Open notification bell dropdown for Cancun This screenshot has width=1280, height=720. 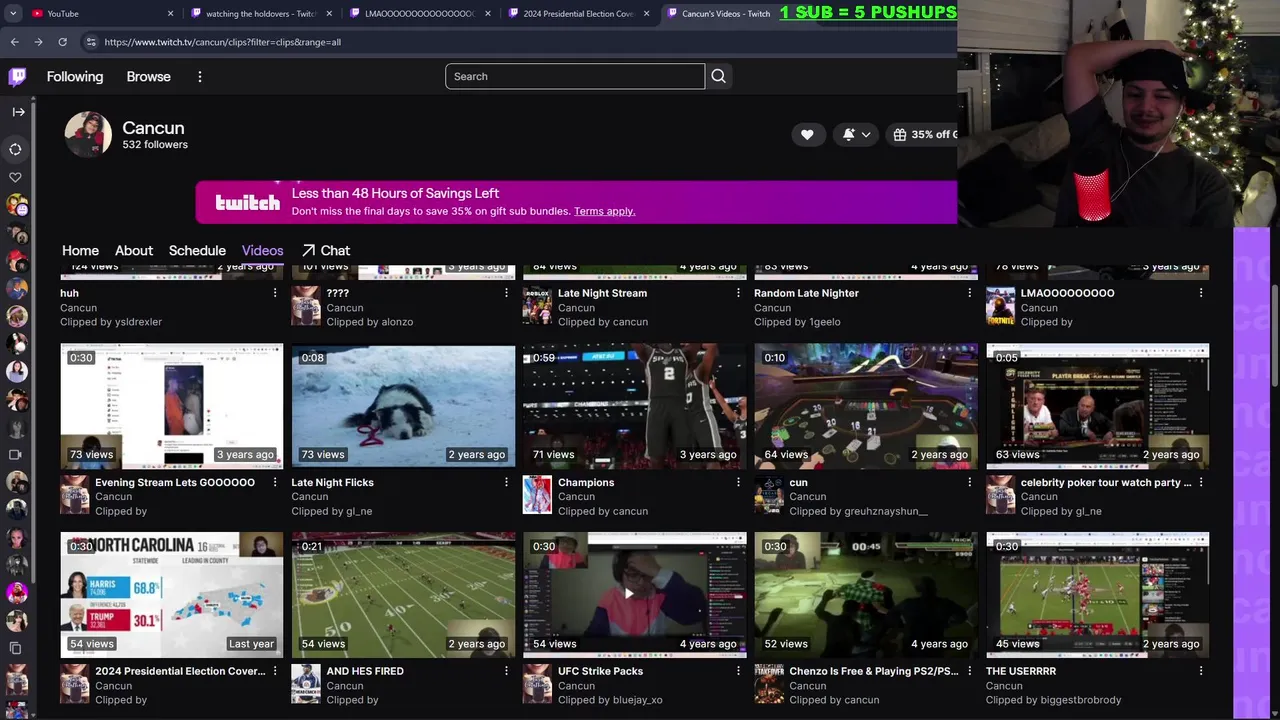[856, 134]
